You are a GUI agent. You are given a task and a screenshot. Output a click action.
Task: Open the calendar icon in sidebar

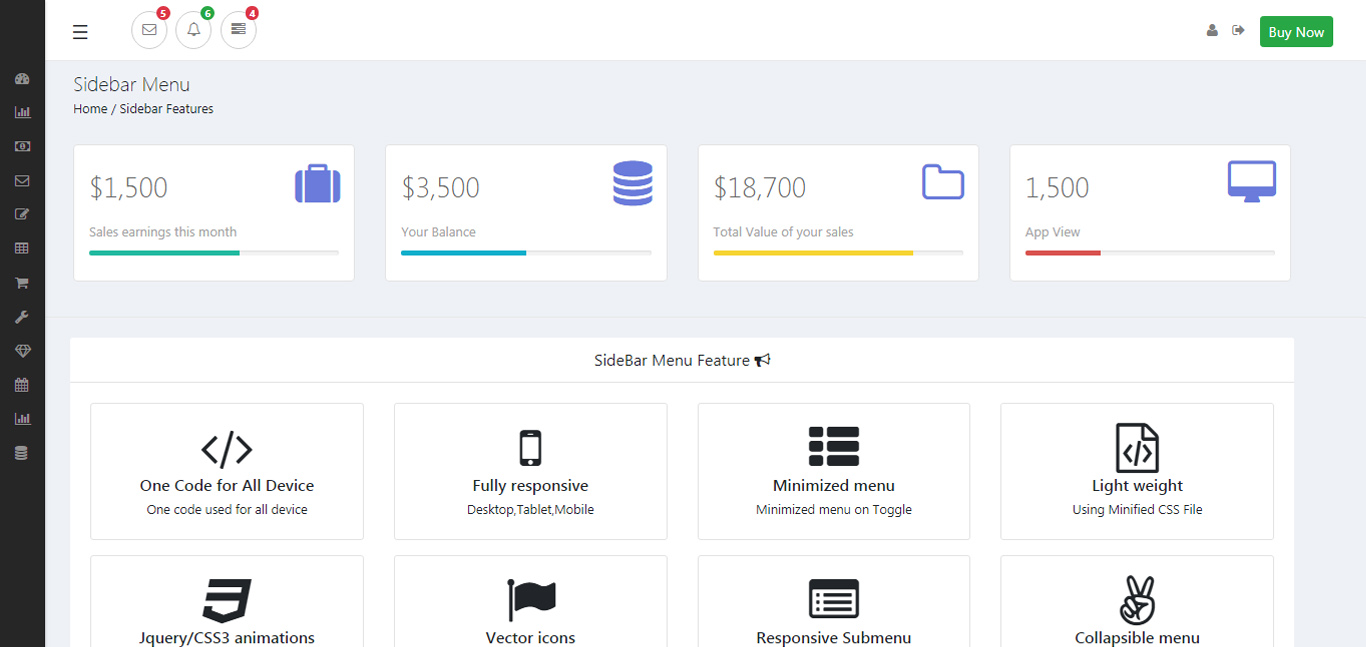pos(22,385)
